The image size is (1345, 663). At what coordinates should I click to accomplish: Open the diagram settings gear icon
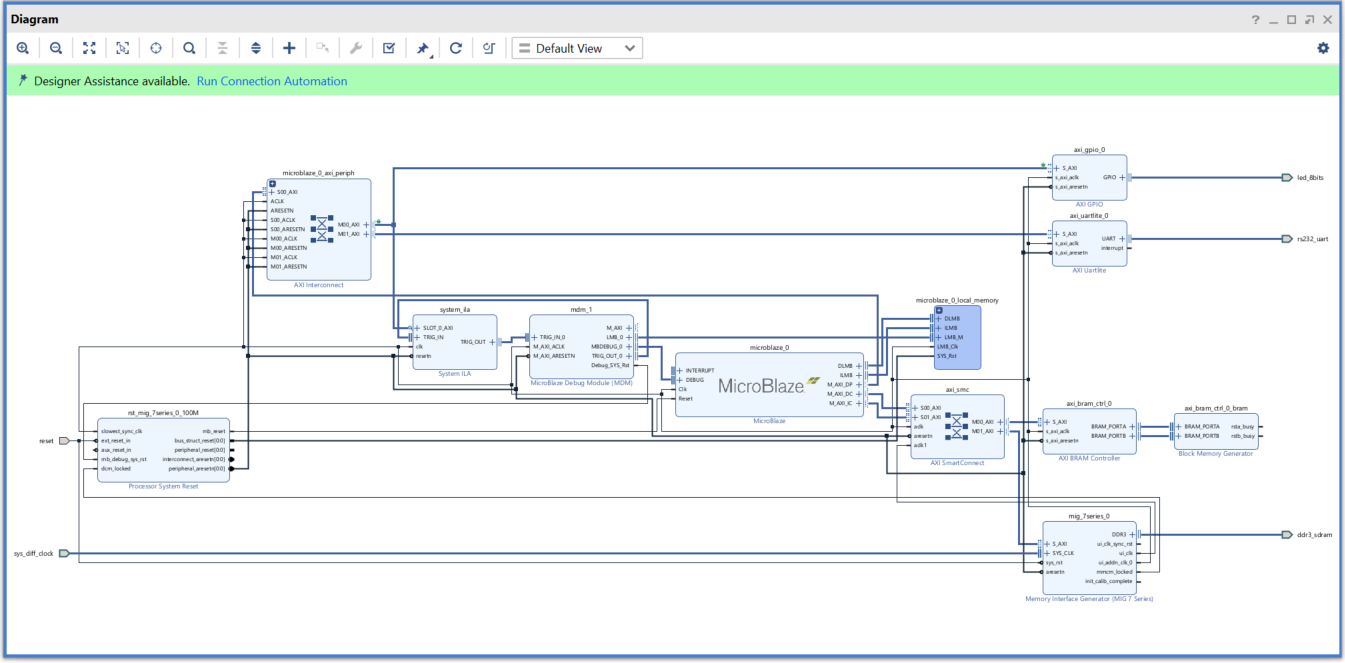click(x=1323, y=48)
